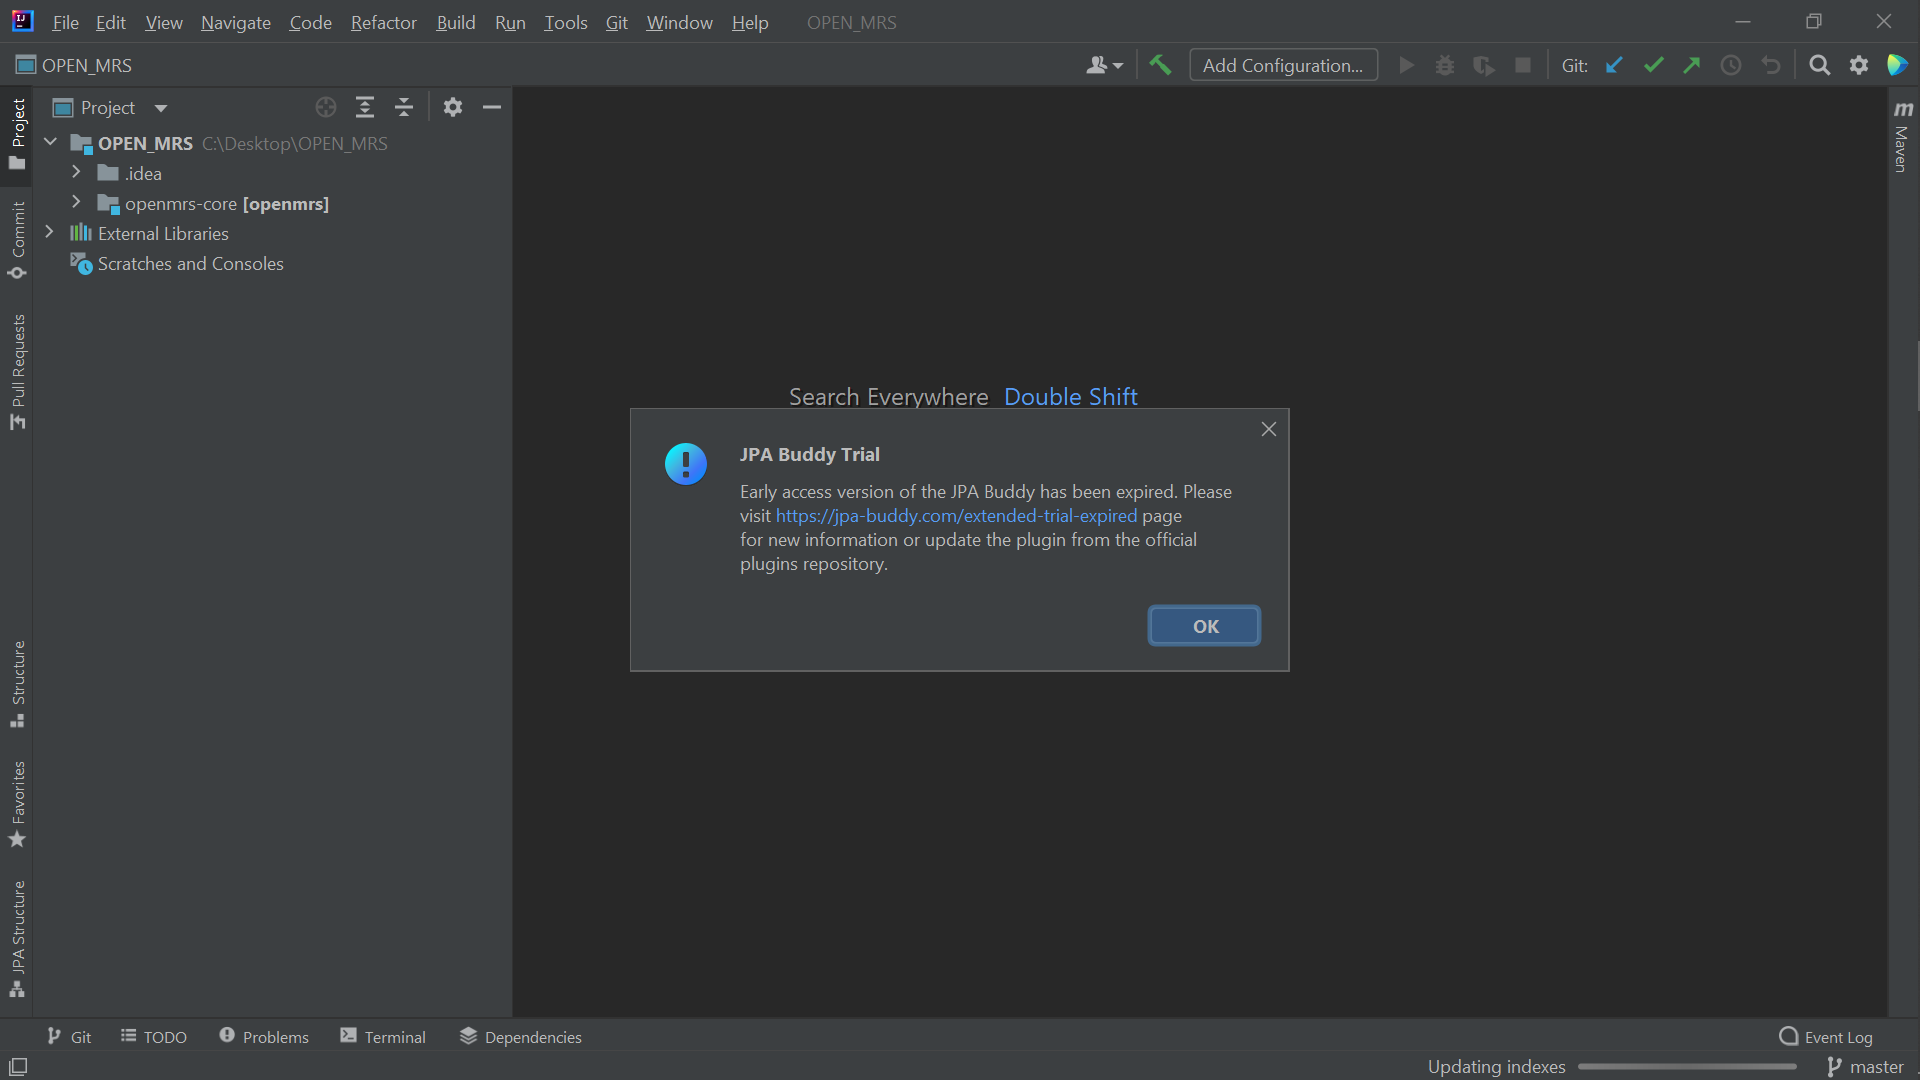Click the Stop square icon
The width and height of the screenshot is (1920, 1080).
1523,65
